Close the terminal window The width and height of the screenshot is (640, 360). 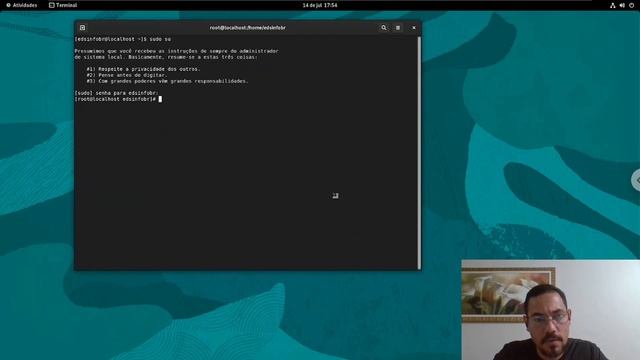tap(414, 28)
